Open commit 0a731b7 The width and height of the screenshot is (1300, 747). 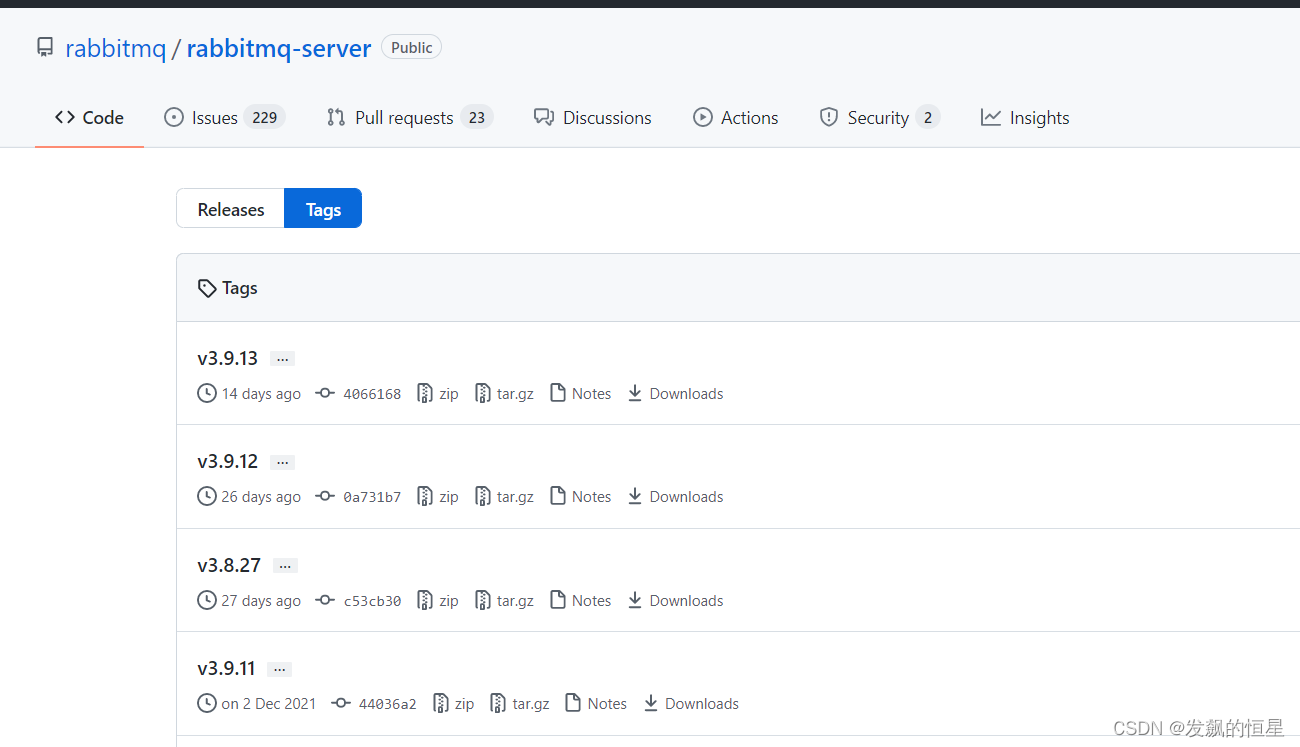372,497
